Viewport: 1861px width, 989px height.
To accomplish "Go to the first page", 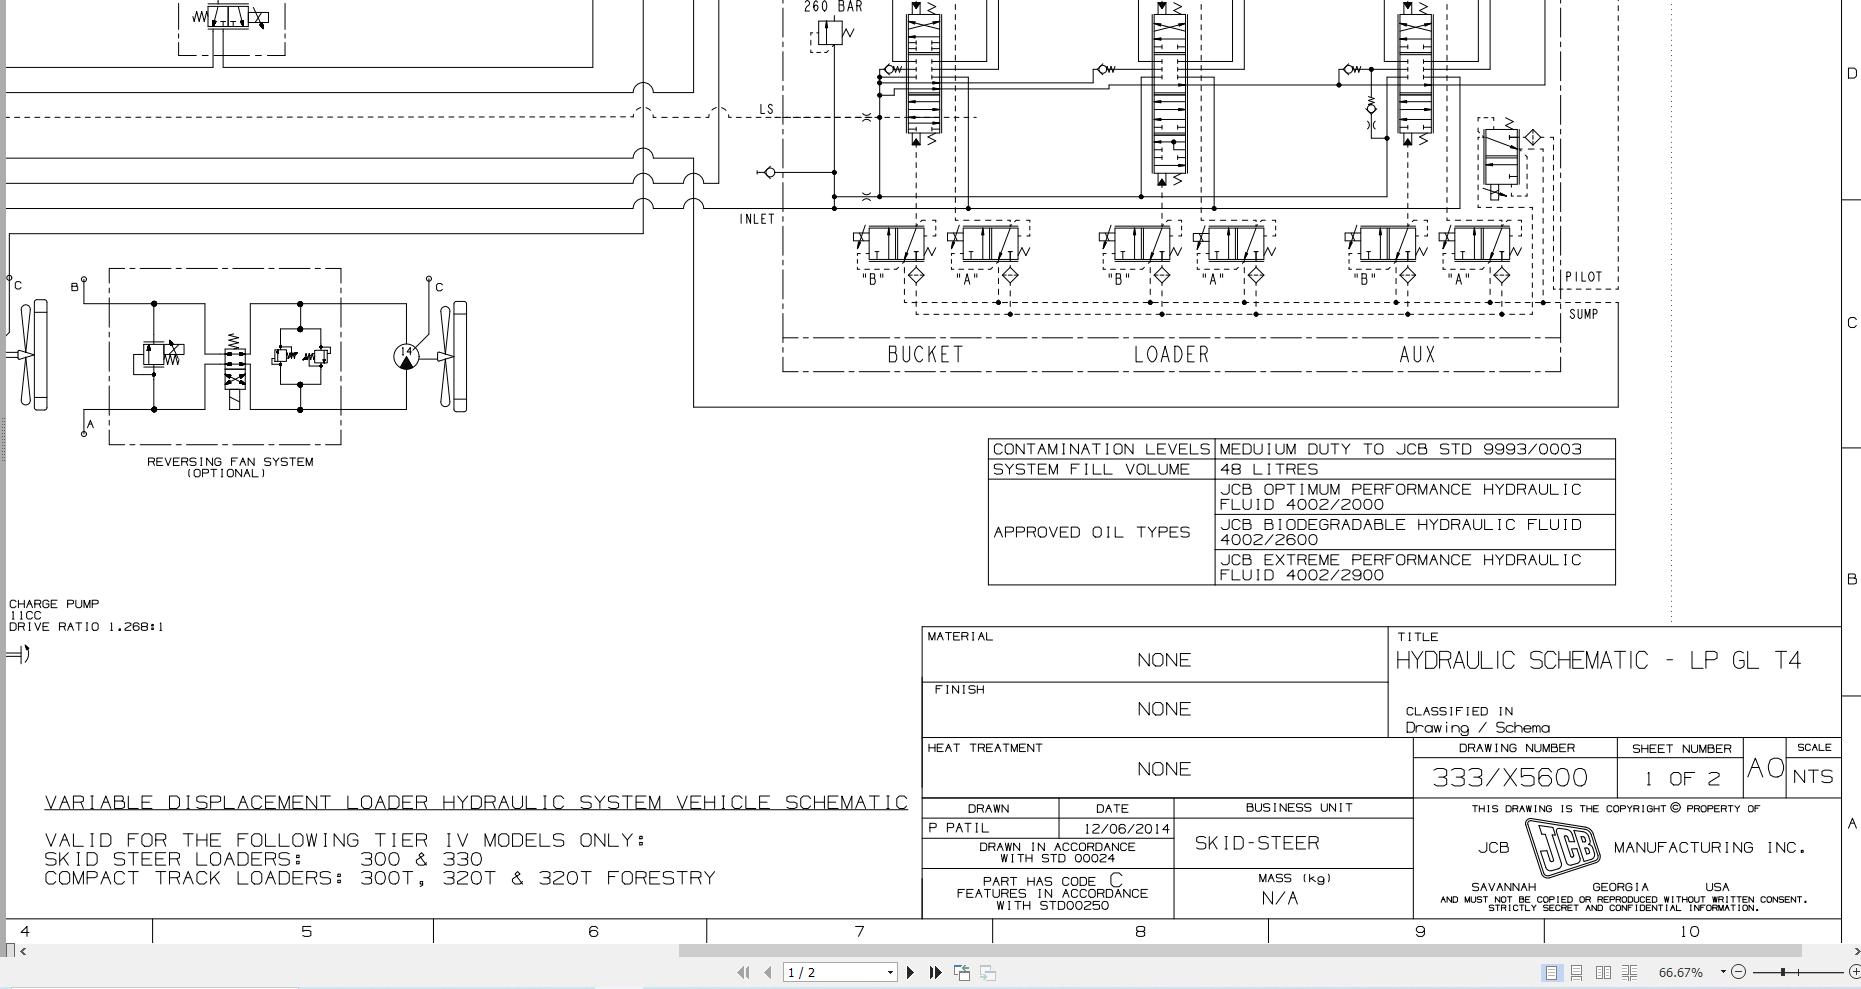I will [x=743, y=972].
